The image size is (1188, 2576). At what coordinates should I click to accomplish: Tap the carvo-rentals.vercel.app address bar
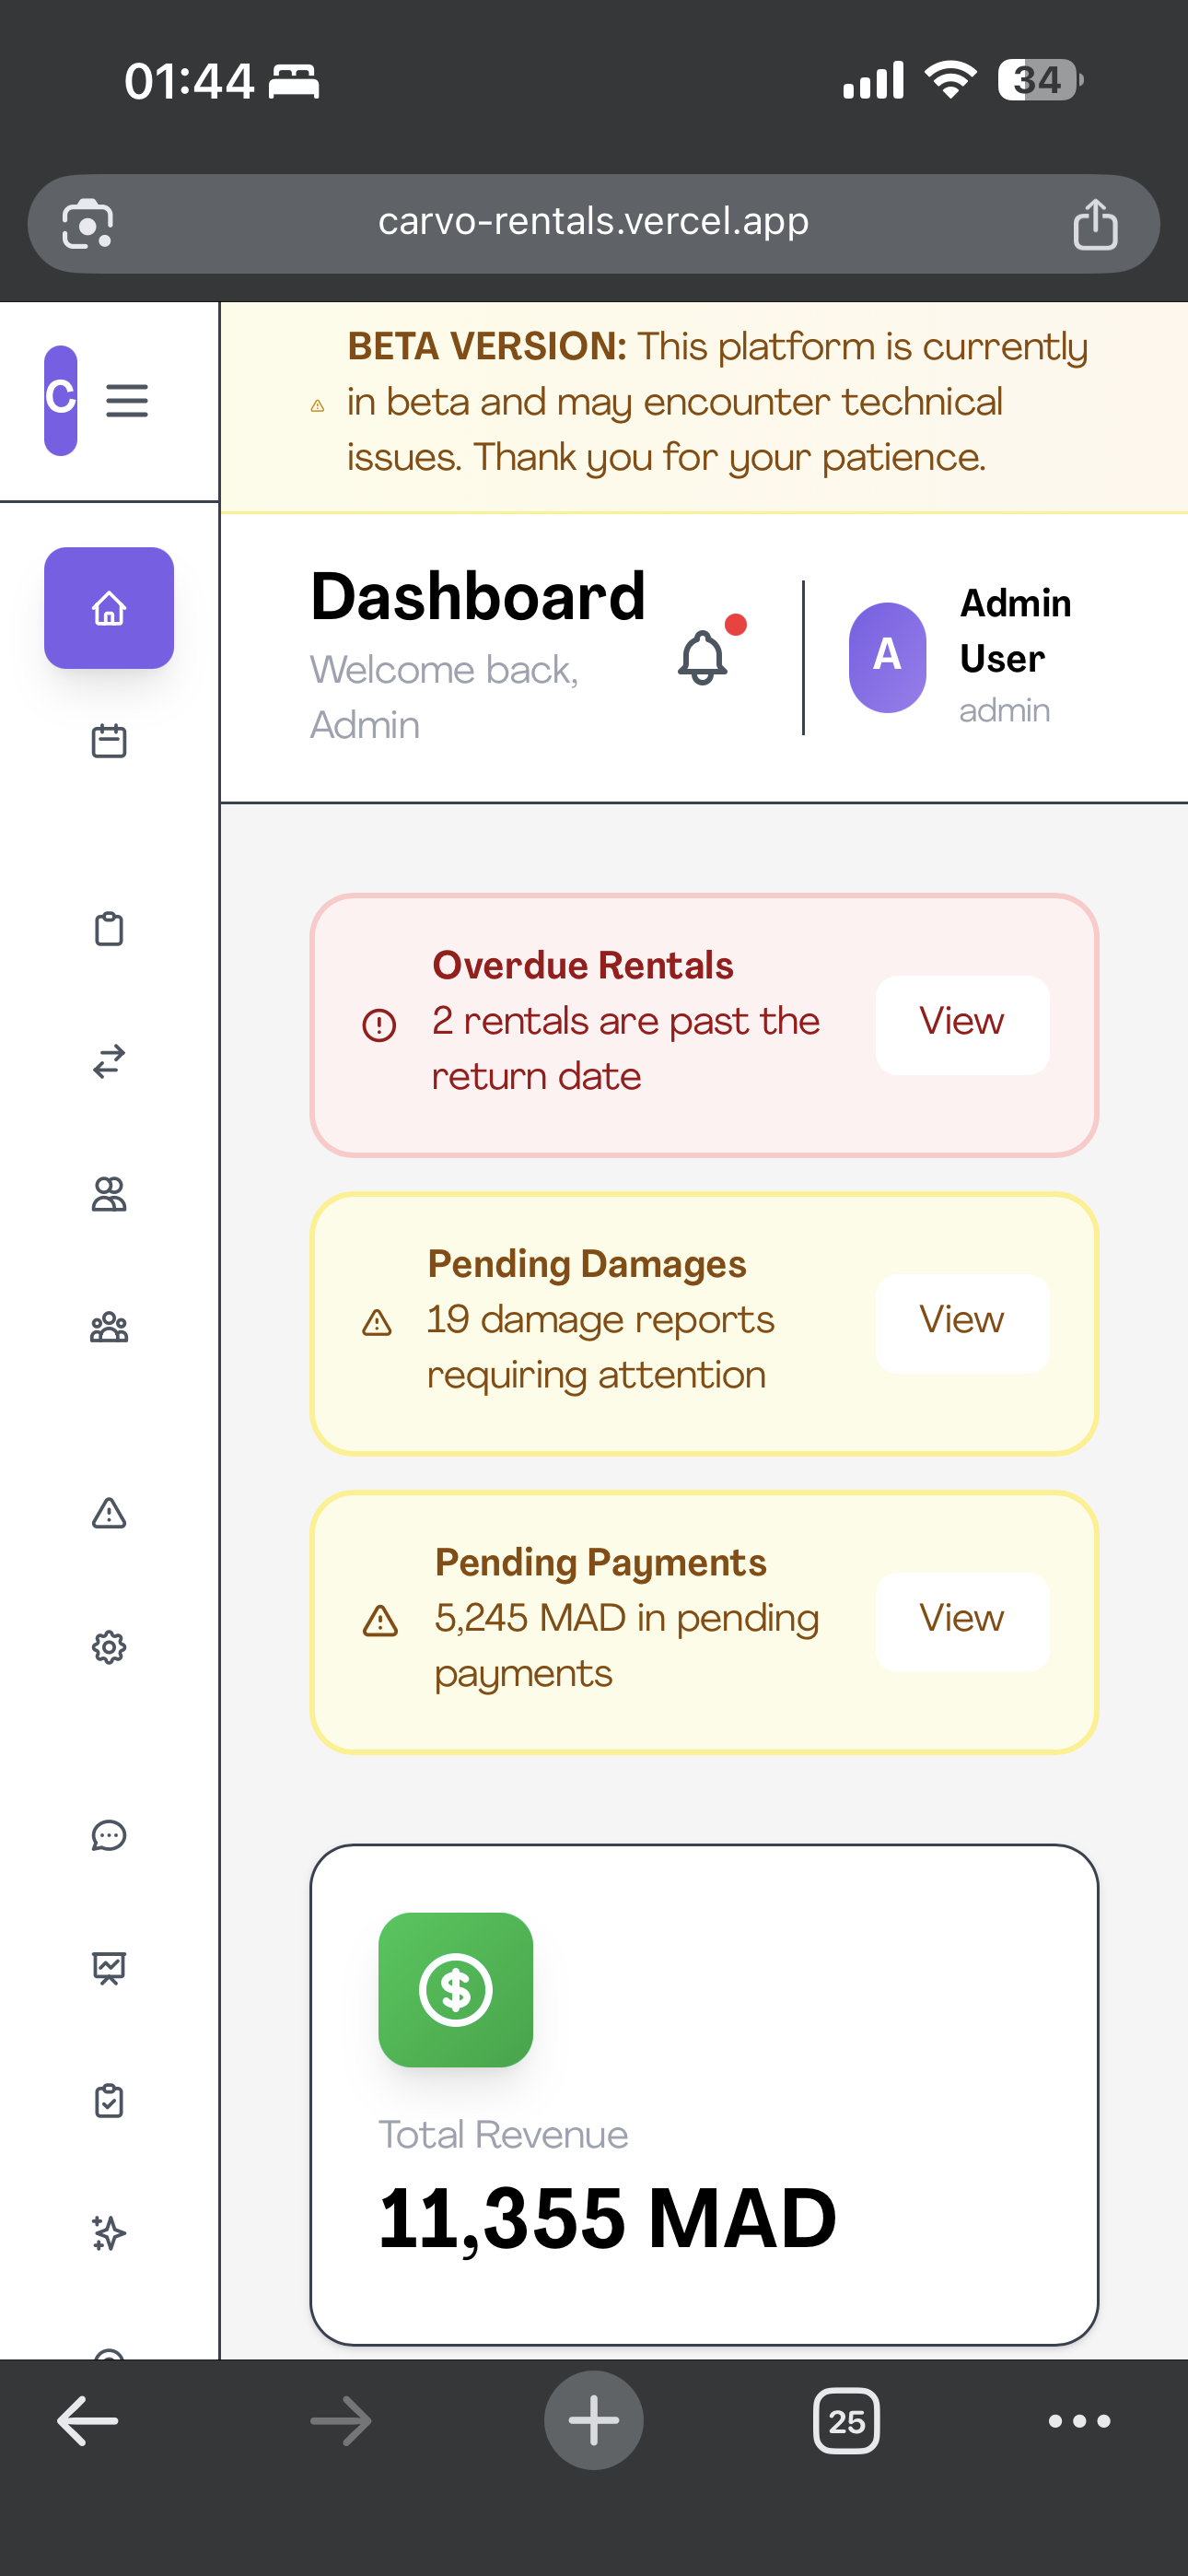pyautogui.click(x=594, y=223)
